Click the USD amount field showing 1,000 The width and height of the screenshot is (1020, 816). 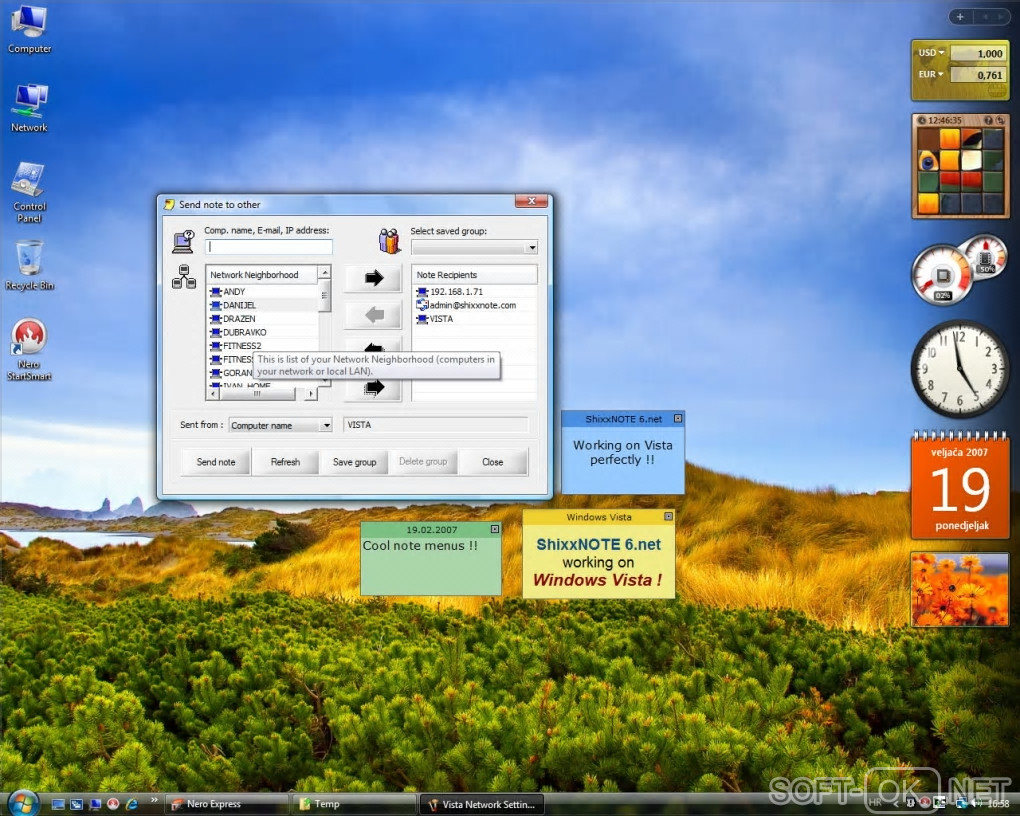coord(978,53)
